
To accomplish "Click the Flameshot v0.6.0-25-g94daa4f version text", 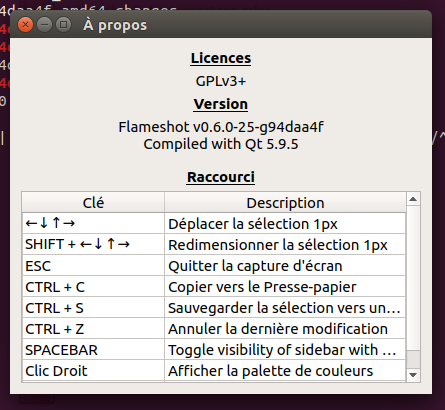I will 221,127.
